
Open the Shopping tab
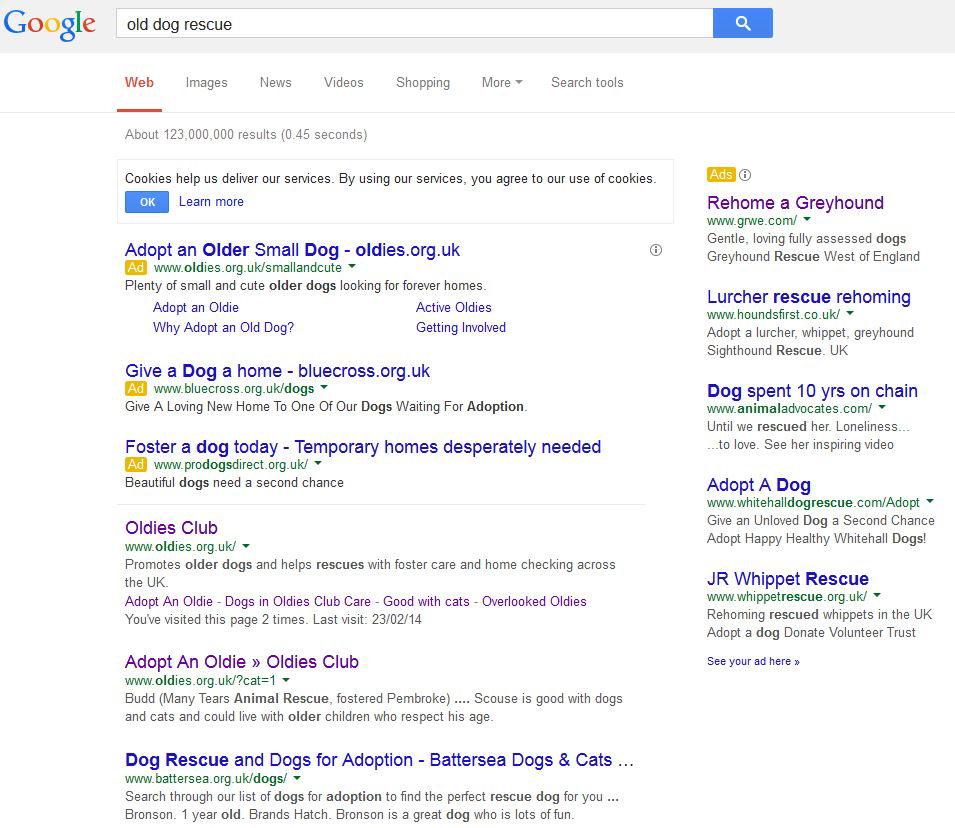423,83
